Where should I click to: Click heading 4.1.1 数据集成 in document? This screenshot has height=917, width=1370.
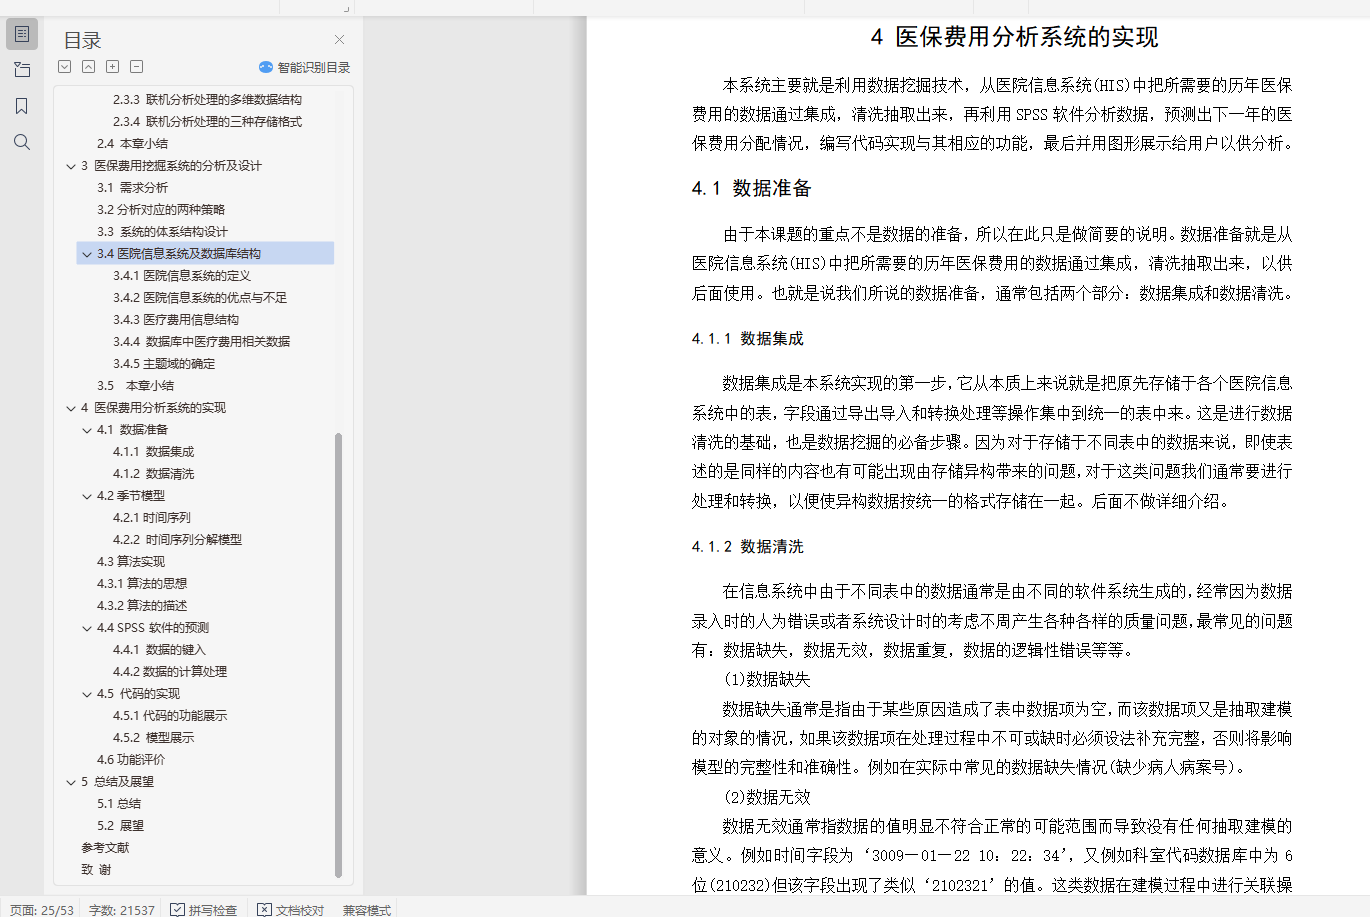click(x=747, y=339)
